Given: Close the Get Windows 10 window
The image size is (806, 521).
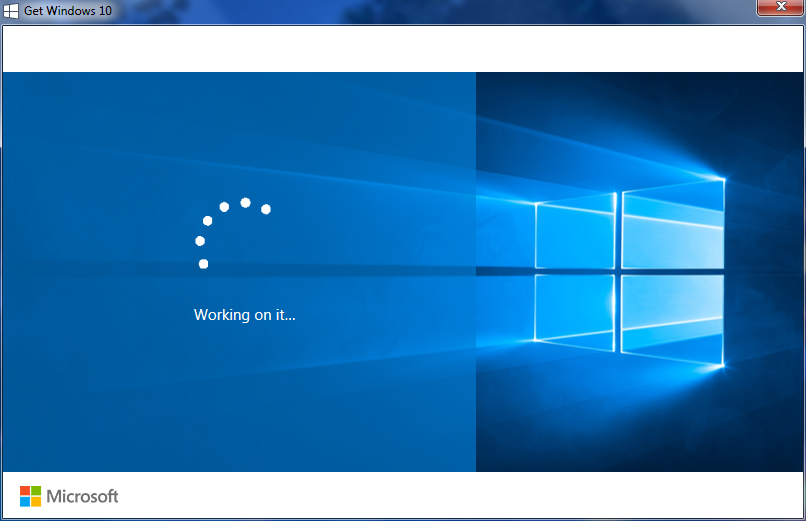Looking at the screenshot, I should tap(780, 7).
